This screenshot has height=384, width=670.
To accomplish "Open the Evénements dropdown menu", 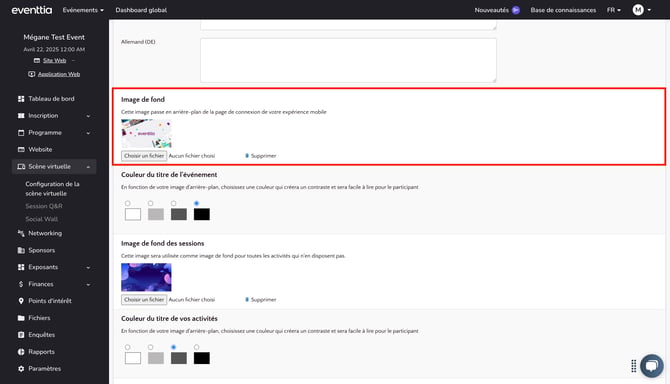I will [x=83, y=10].
